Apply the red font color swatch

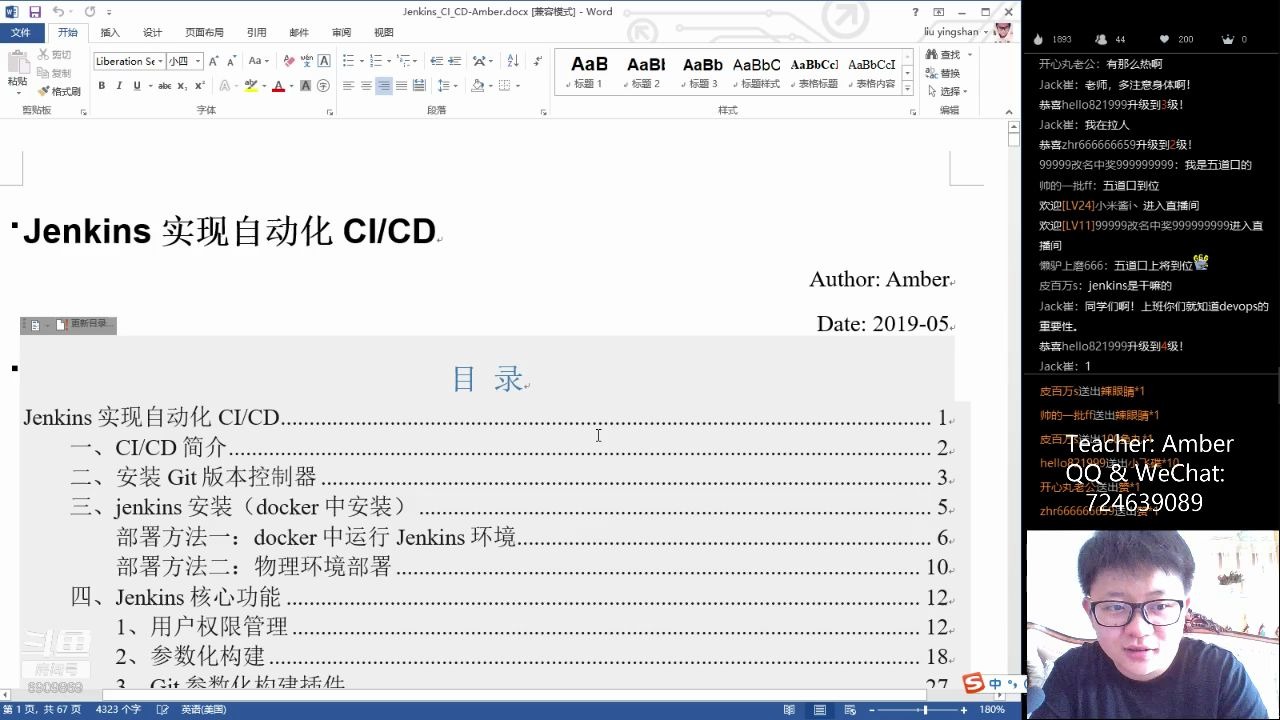278,86
